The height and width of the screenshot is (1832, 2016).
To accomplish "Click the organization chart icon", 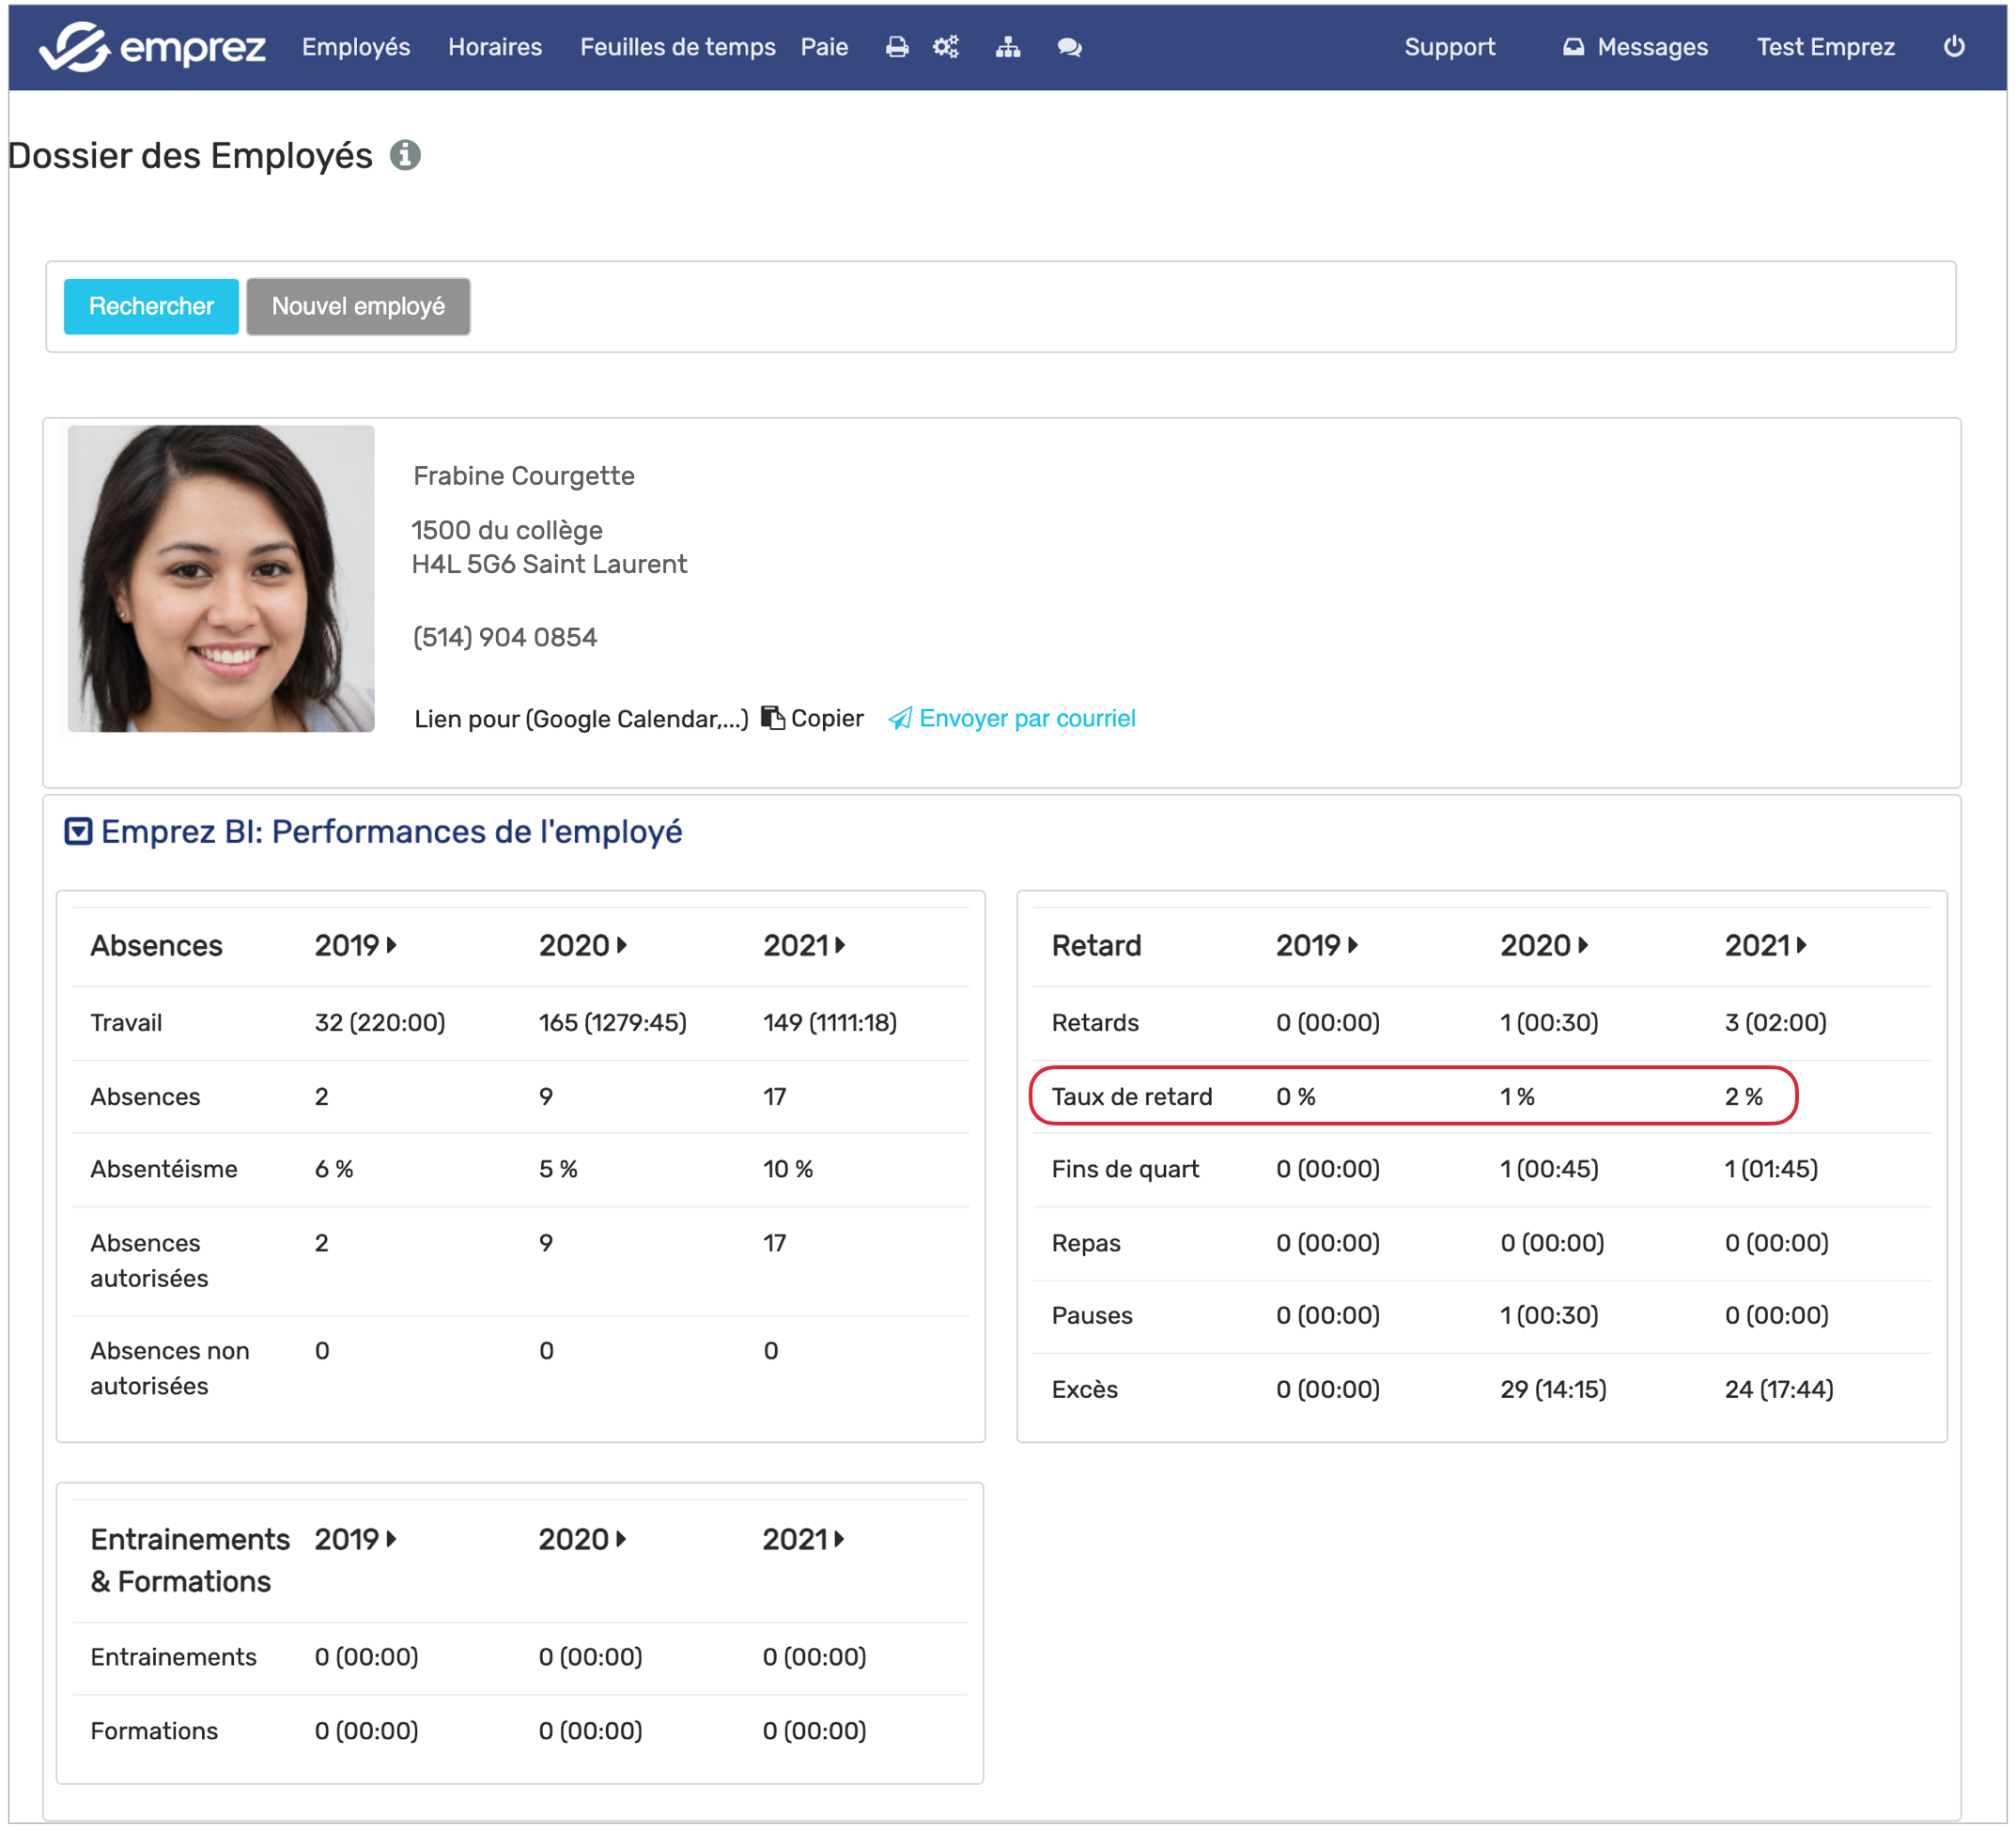I will pyautogui.click(x=1008, y=47).
